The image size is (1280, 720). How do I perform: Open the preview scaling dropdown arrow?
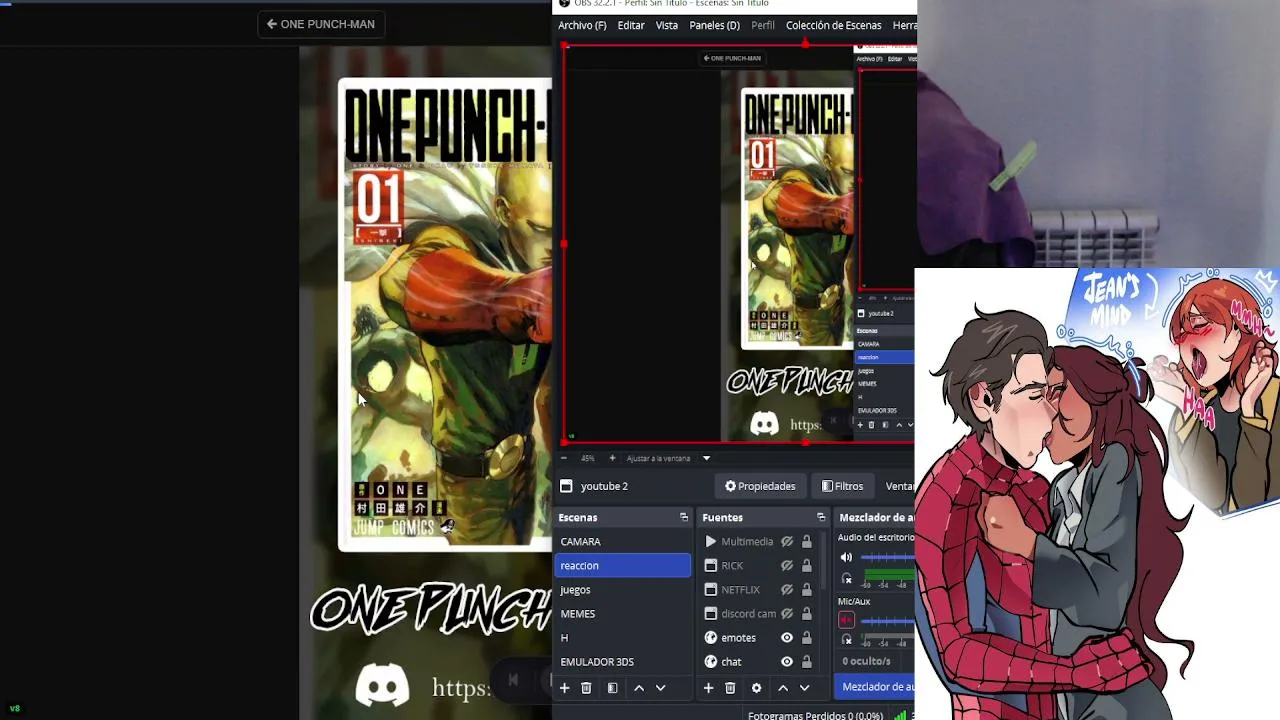(706, 458)
